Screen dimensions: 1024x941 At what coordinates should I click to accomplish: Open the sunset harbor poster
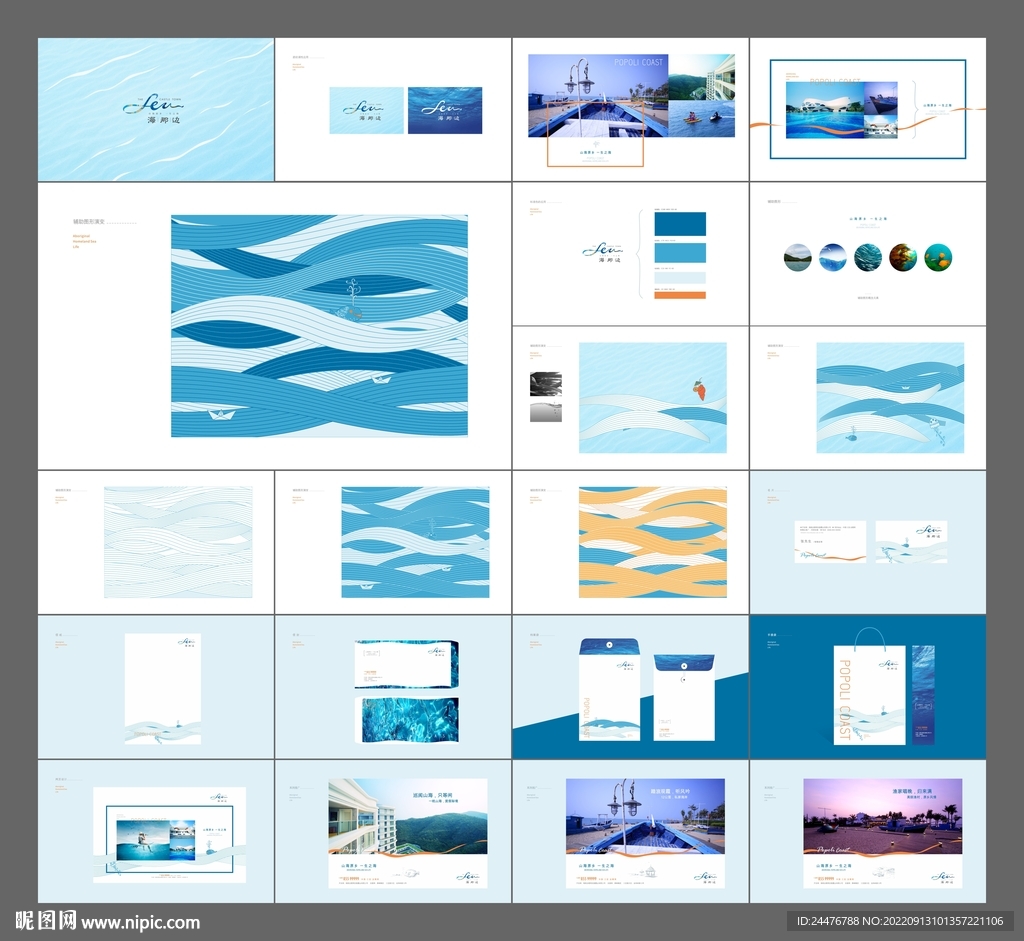coord(882,833)
